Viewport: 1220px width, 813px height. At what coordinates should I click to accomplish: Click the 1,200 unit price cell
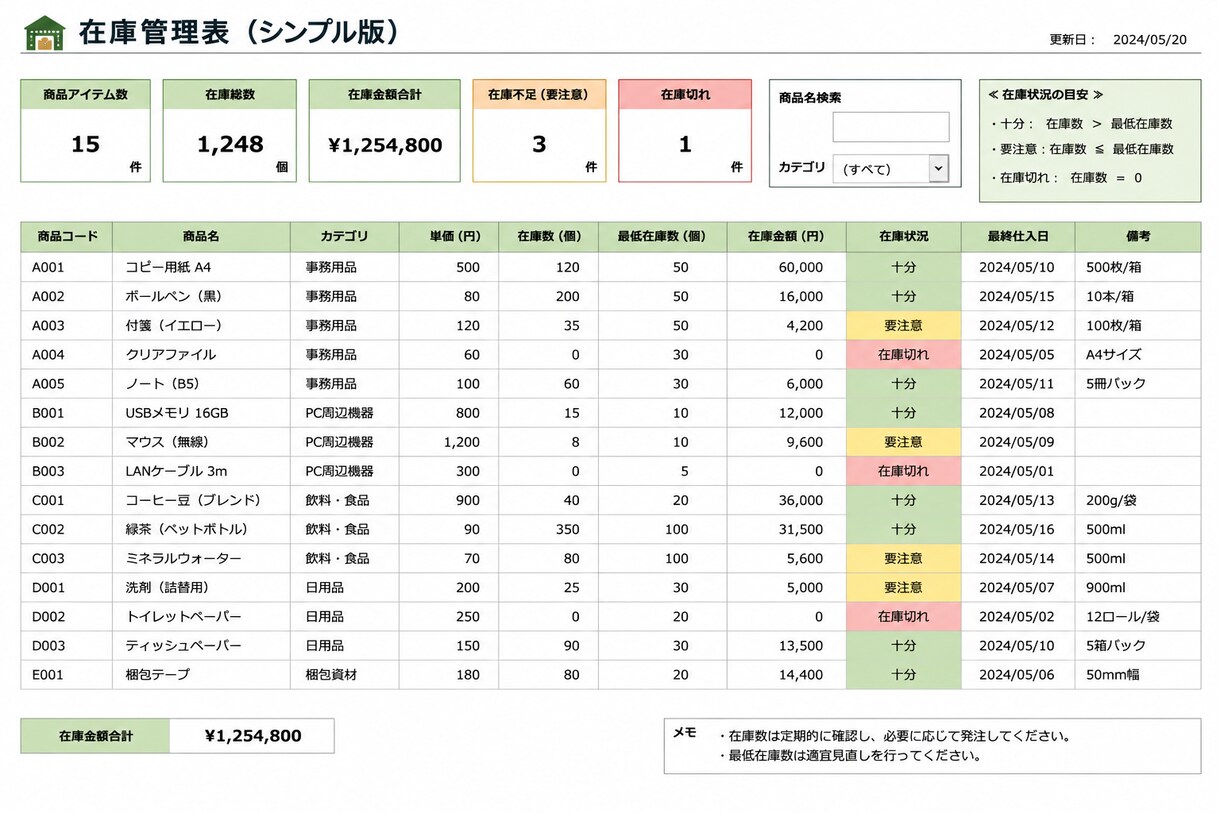click(x=449, y=442)
